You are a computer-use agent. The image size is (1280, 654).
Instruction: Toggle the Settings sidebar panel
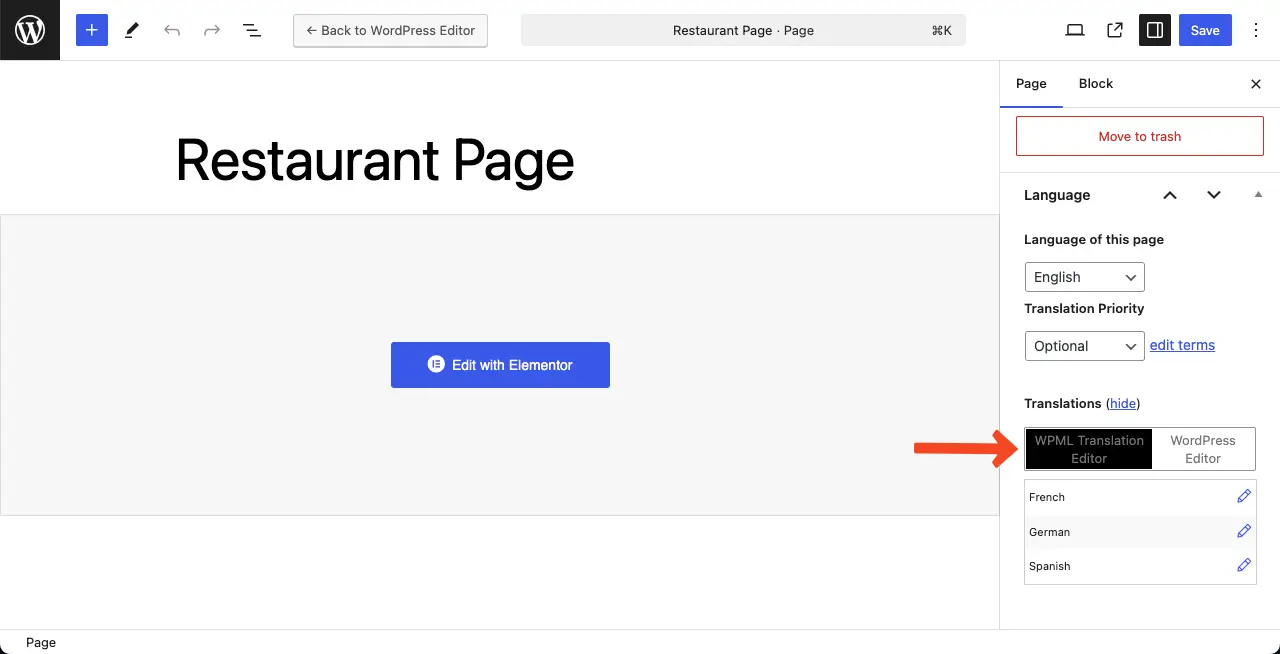tap(1155, 30)
